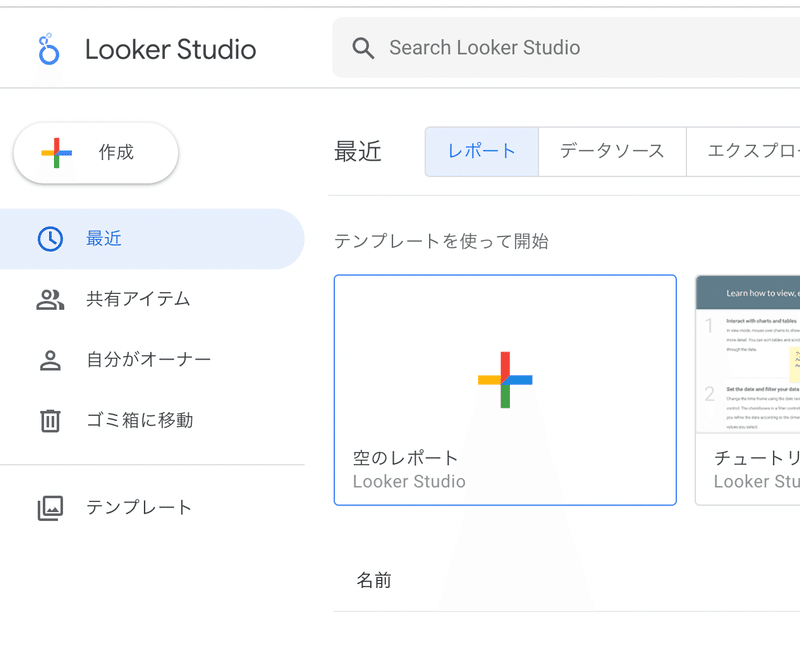Open ゴミ箱に移動 in the sidebar
The width and height of the screenshot is (800, 655).
[152, 420]
